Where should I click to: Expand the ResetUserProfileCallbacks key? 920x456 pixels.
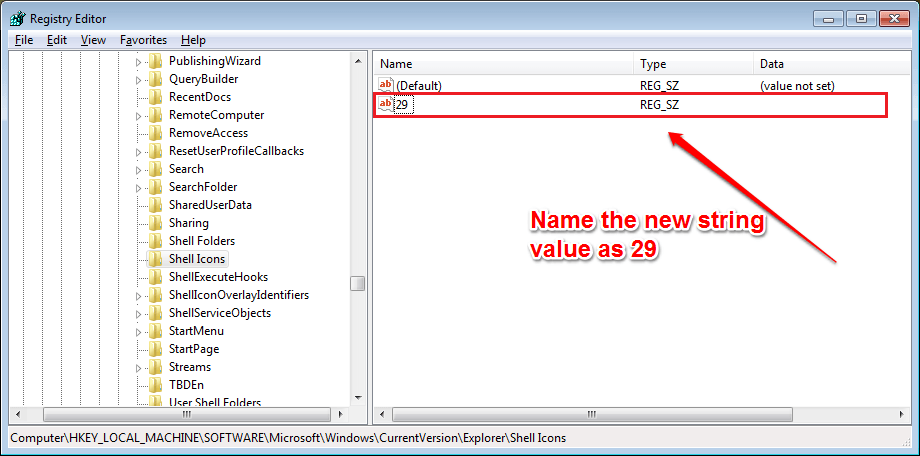pyautogui.click(x=138, y=152)
